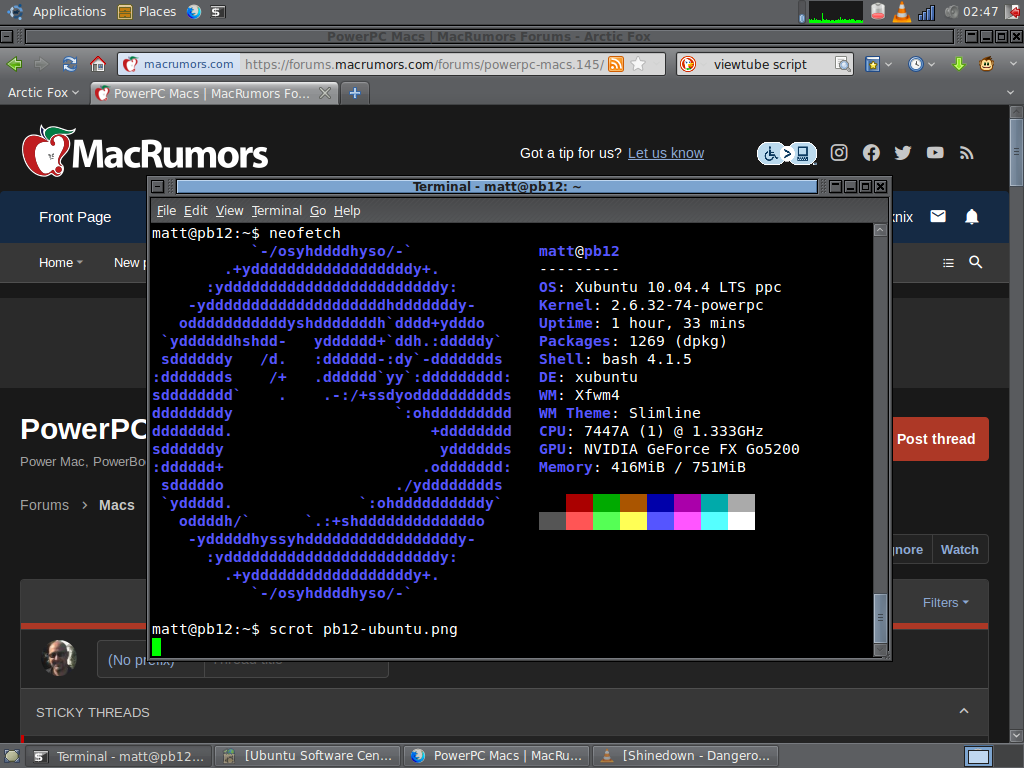1024x768 pixels.
Task: Open MacRumors Facebook page
Action: click(x=871, y=153)
